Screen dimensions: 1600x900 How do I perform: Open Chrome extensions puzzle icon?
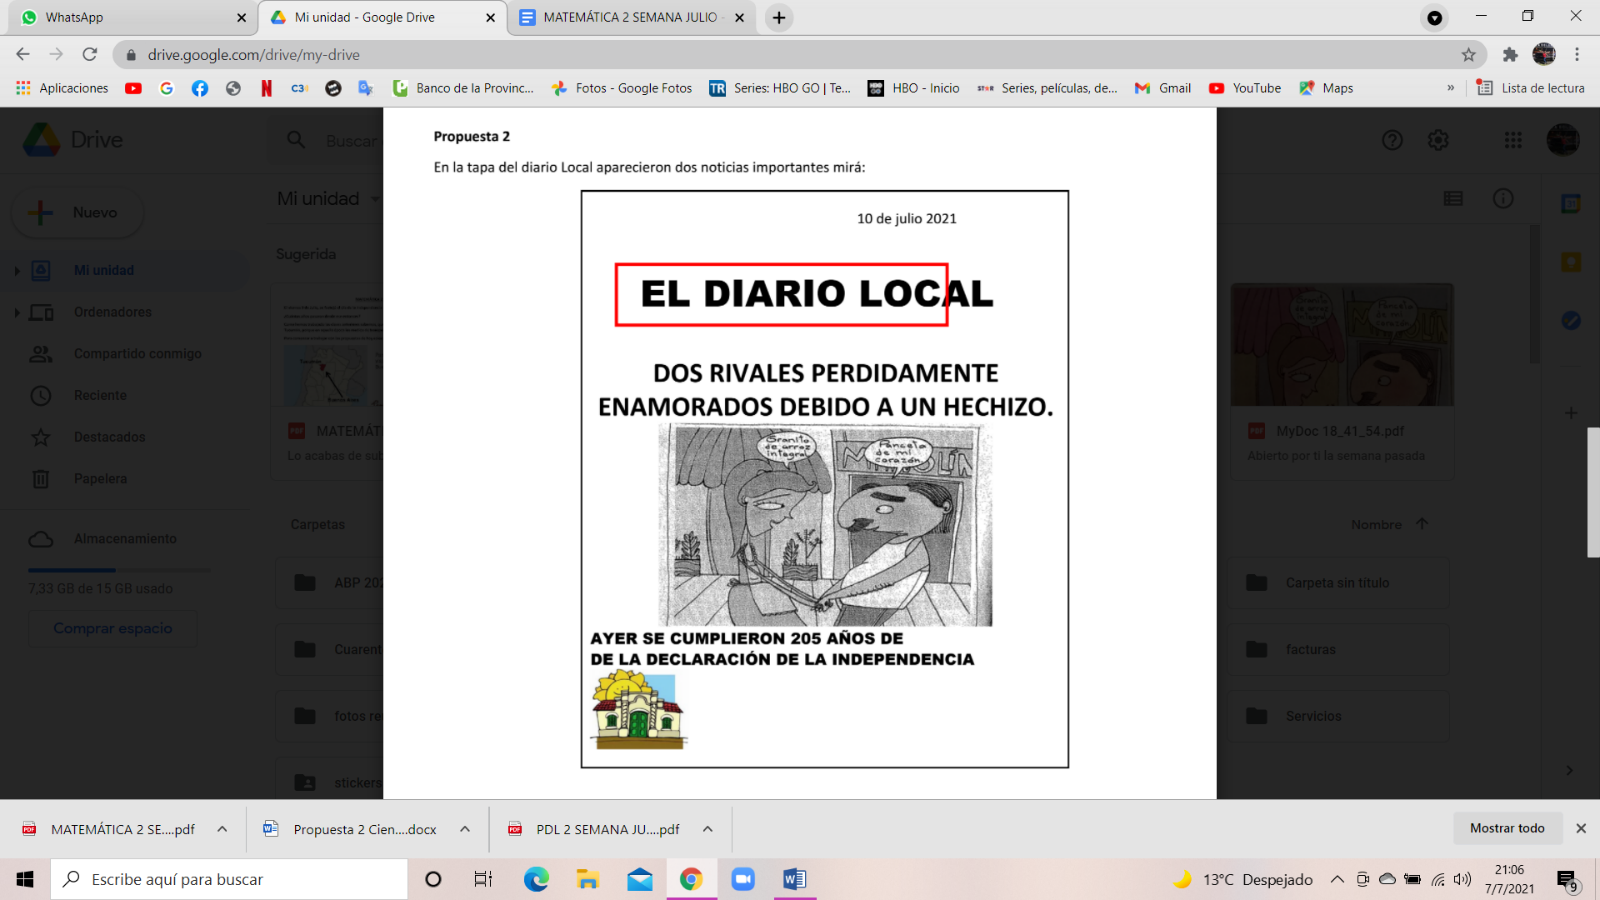(x=1510, y=55)
